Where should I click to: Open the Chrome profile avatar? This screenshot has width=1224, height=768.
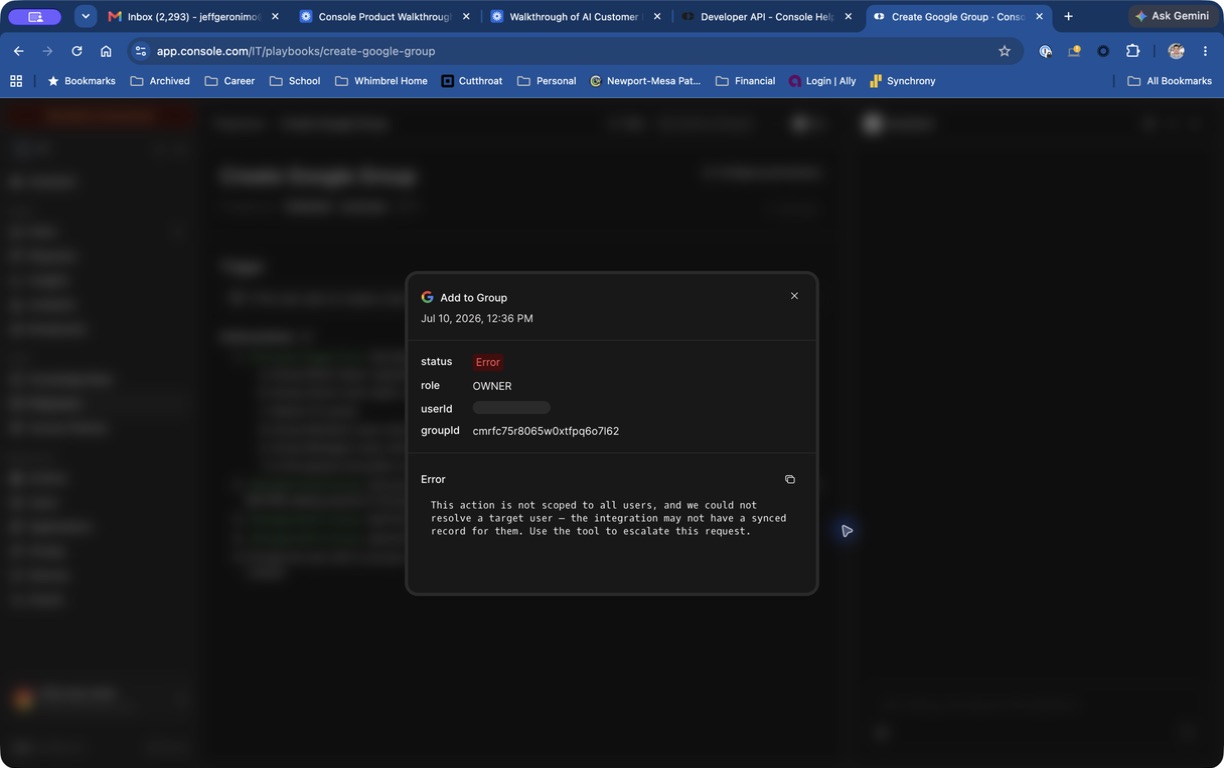point(1176,51)
